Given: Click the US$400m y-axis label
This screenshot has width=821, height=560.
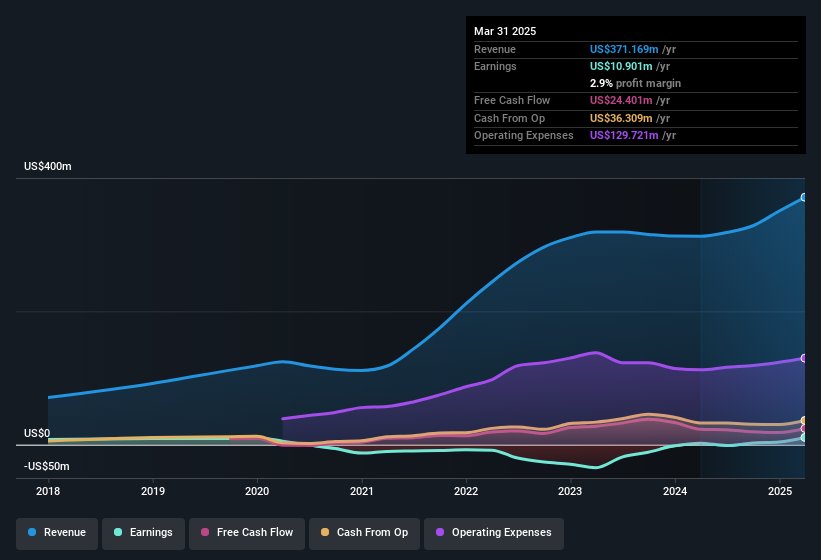Looking at the screenshot, I should click(x=48, y=166).
